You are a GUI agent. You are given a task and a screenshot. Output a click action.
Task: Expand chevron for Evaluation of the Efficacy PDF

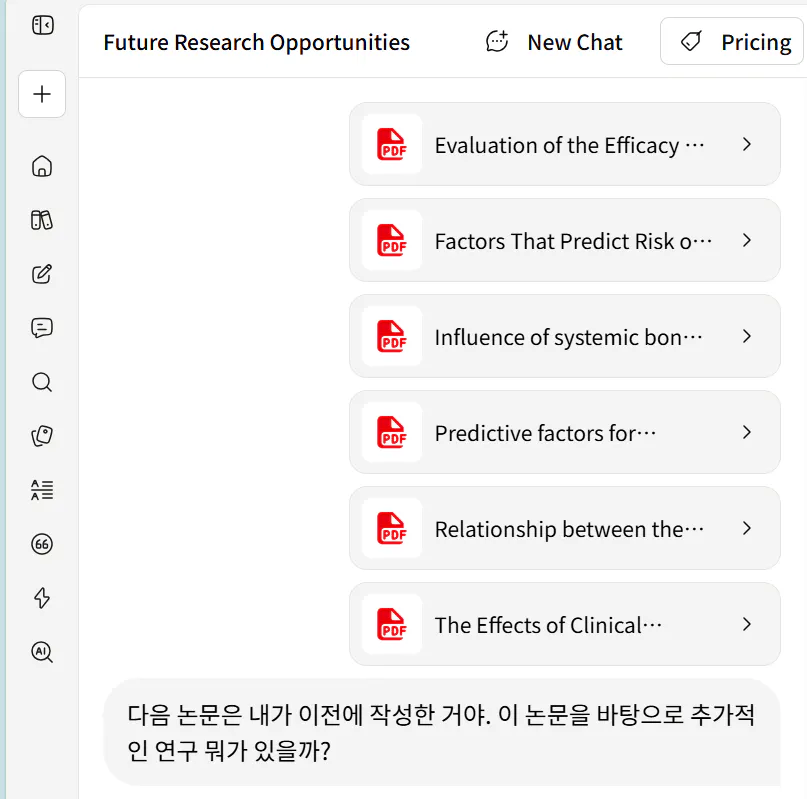tap(747, 145)
